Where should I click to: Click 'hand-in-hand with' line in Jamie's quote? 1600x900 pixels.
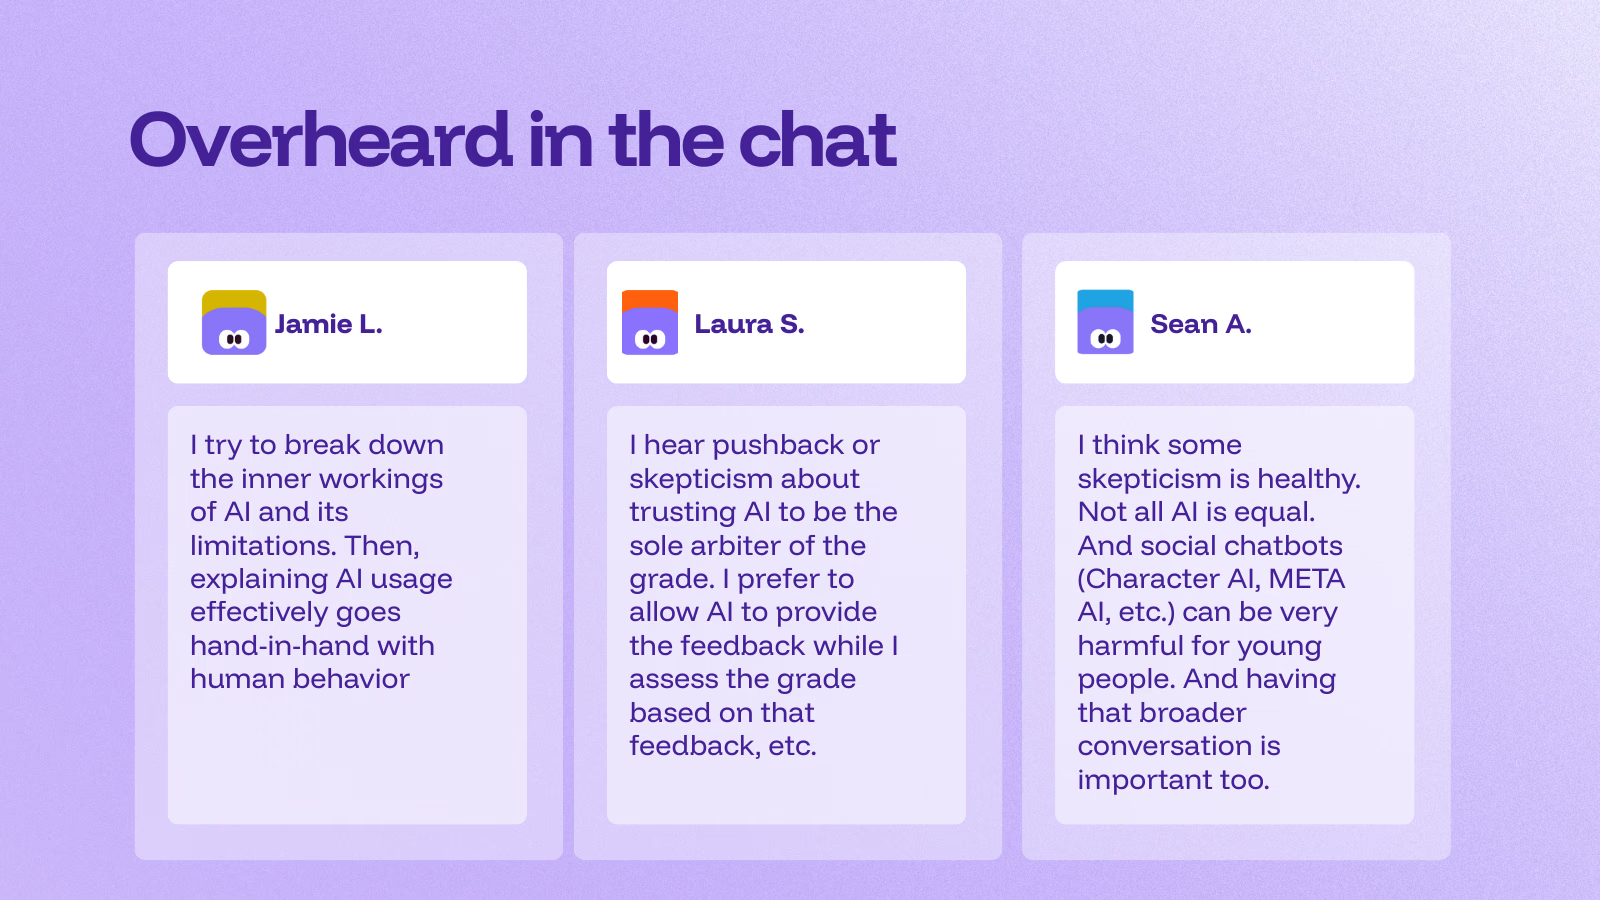[312, 646]
